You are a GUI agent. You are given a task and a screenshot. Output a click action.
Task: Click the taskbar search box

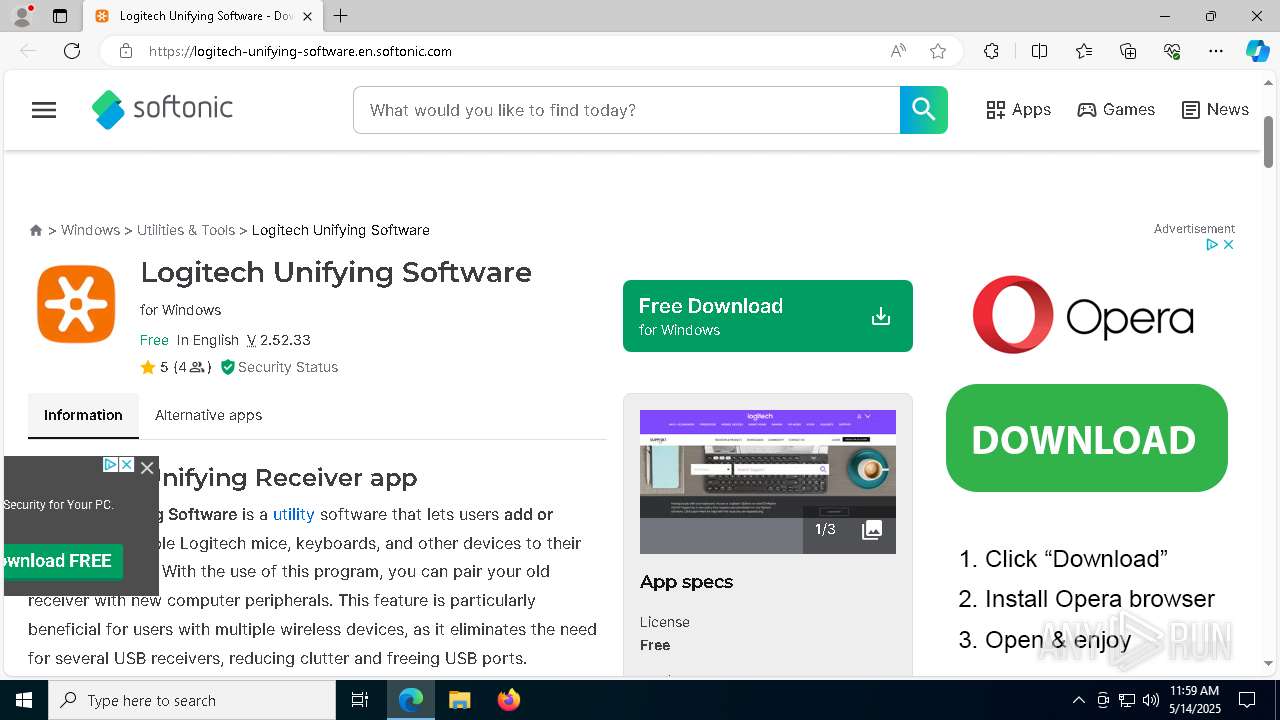point(192,700)
